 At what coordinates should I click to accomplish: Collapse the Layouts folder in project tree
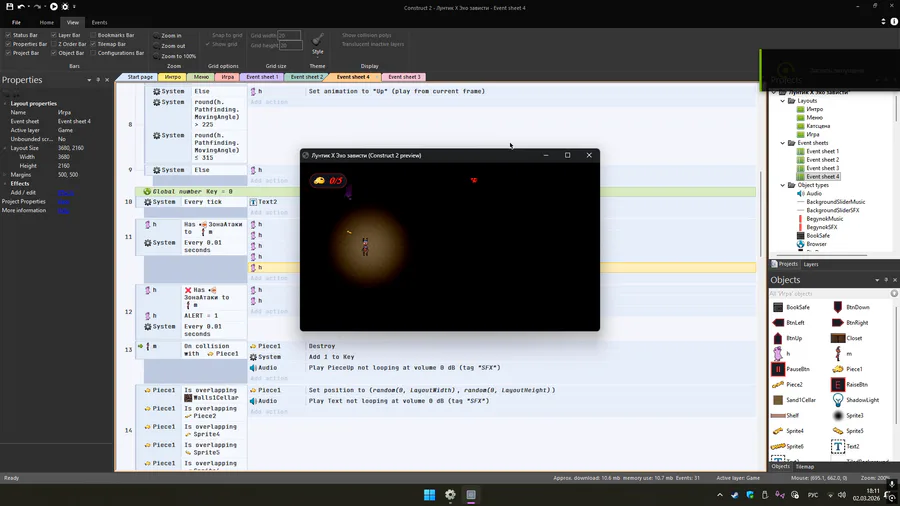pyautogui.click(x=782, y=100)
